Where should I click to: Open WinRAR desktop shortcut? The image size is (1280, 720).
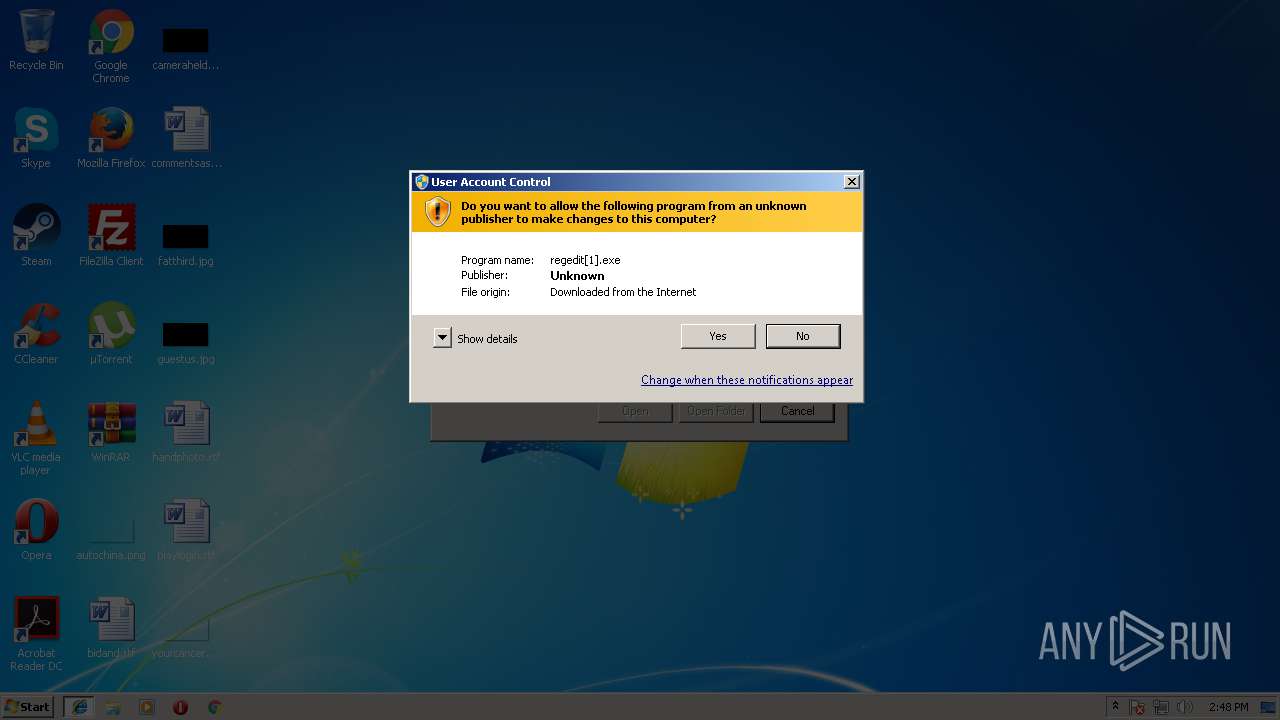click(x=111, y=433)
